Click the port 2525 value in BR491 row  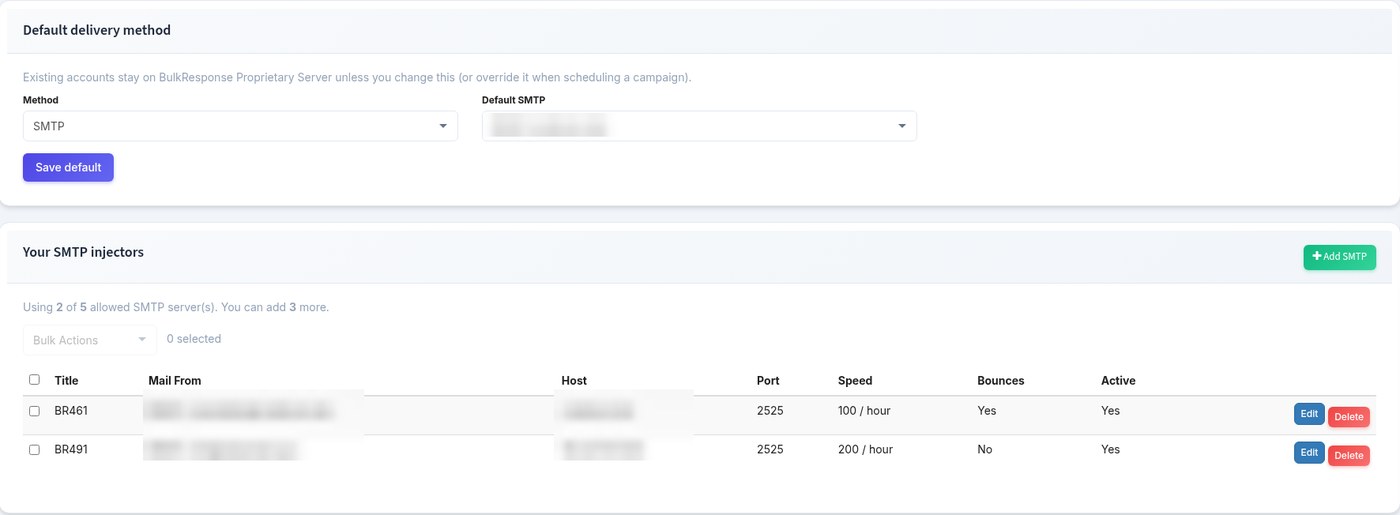click(x=770, y=450)
